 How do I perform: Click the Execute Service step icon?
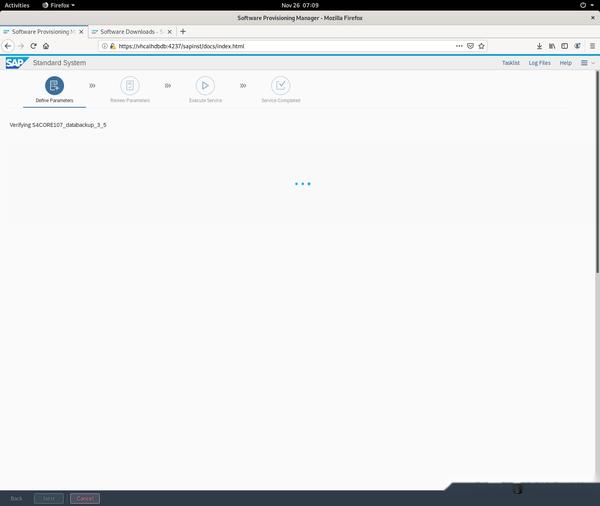point(205,85)
